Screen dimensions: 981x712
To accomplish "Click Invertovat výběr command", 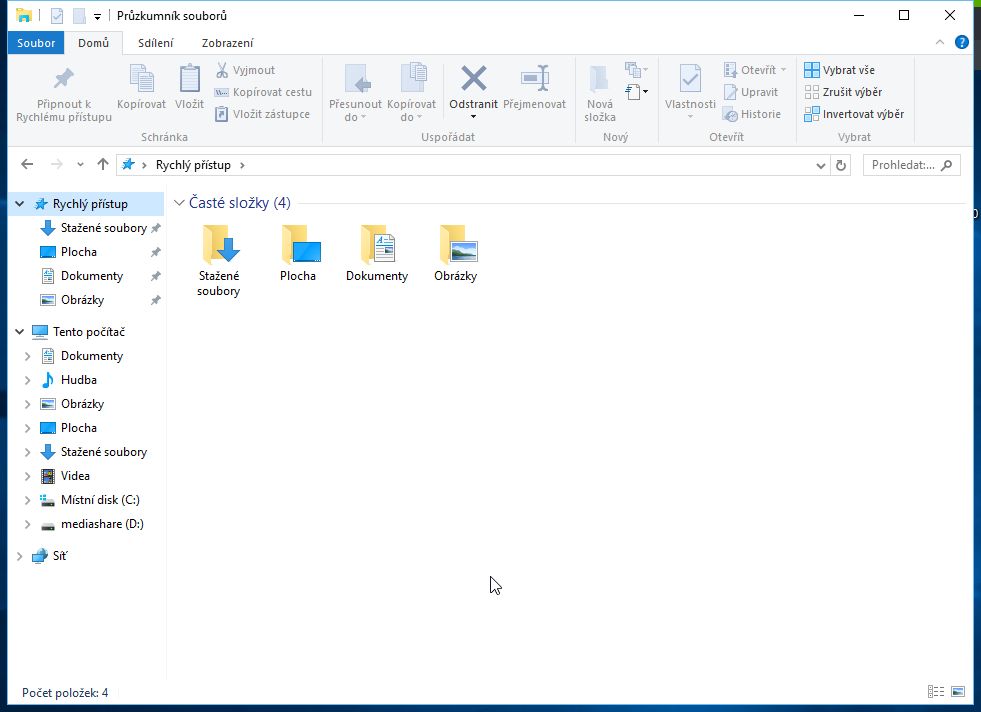I will [854, 114].
